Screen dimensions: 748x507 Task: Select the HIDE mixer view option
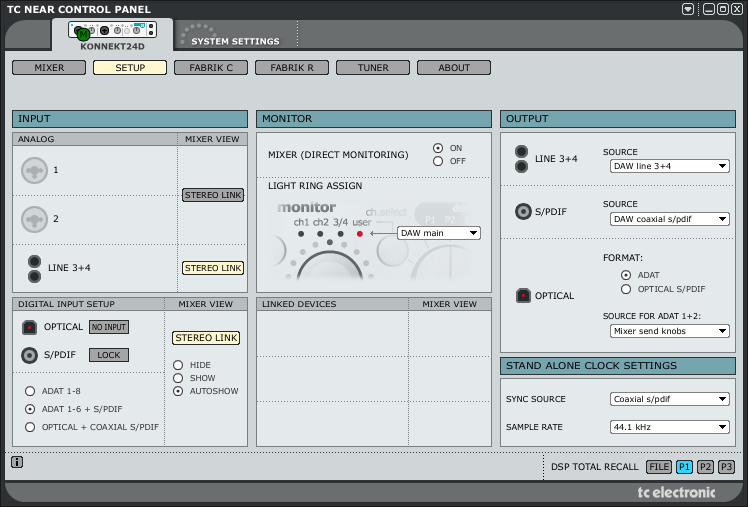(178, 365)
